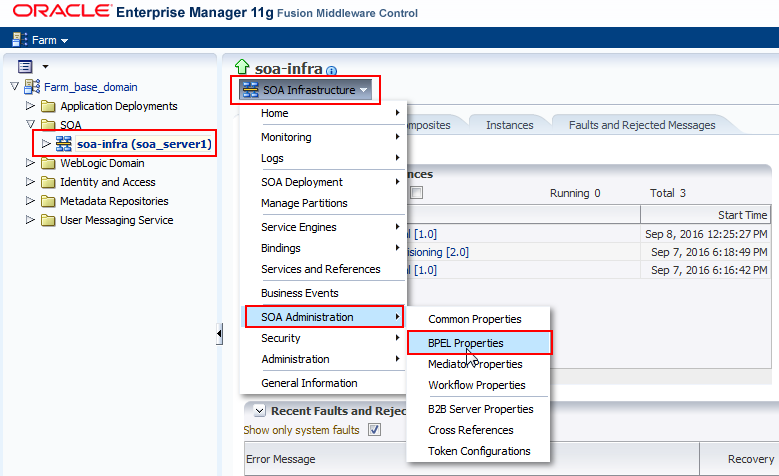Click the soa-infra information icon
Screen dimensions: 779x476
tap(331, 71)
